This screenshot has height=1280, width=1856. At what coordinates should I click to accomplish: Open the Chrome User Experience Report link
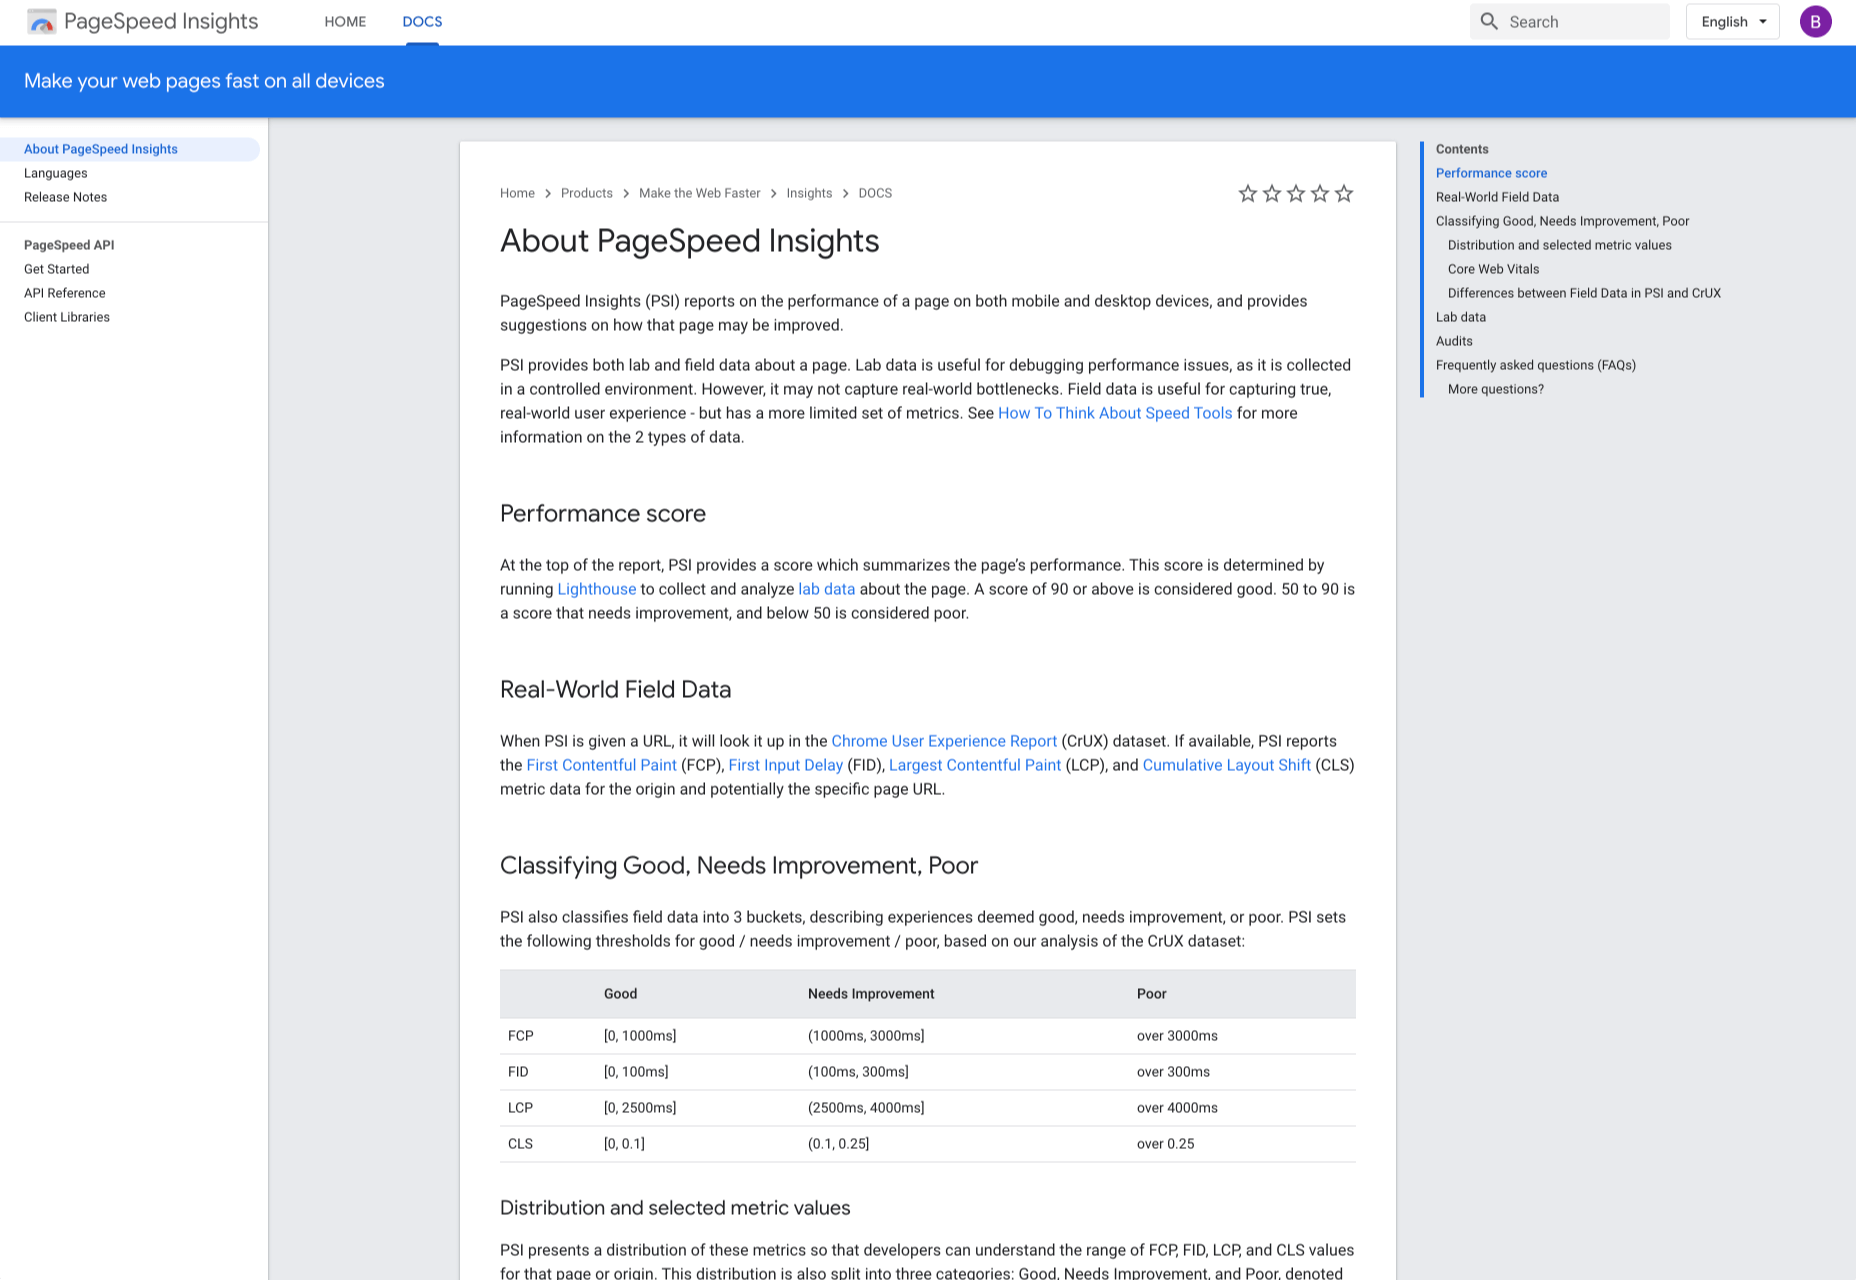point(944,741)
